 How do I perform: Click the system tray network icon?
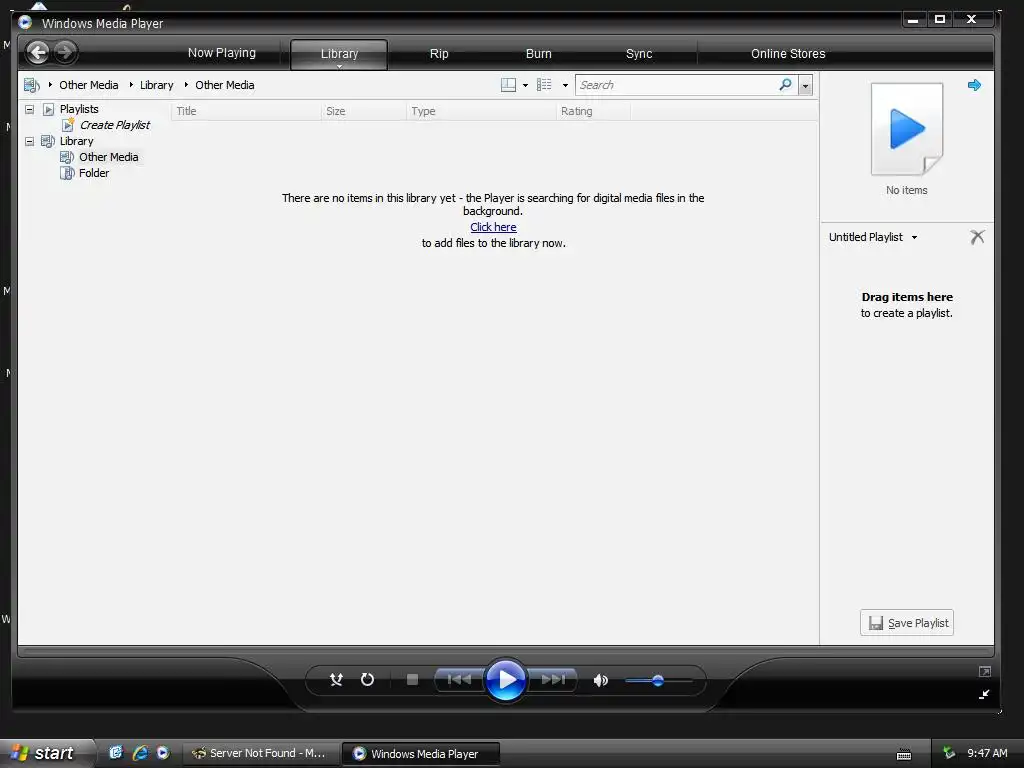click(x=949, y=753)
